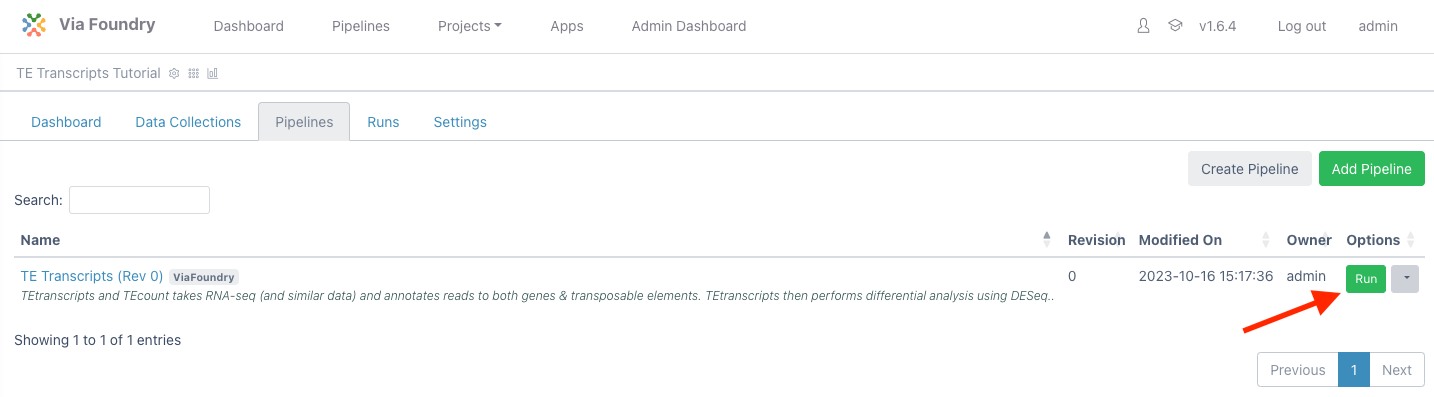Expand the Projects dropdown menu
This screenshot has height=397, width=1434.
470,26
